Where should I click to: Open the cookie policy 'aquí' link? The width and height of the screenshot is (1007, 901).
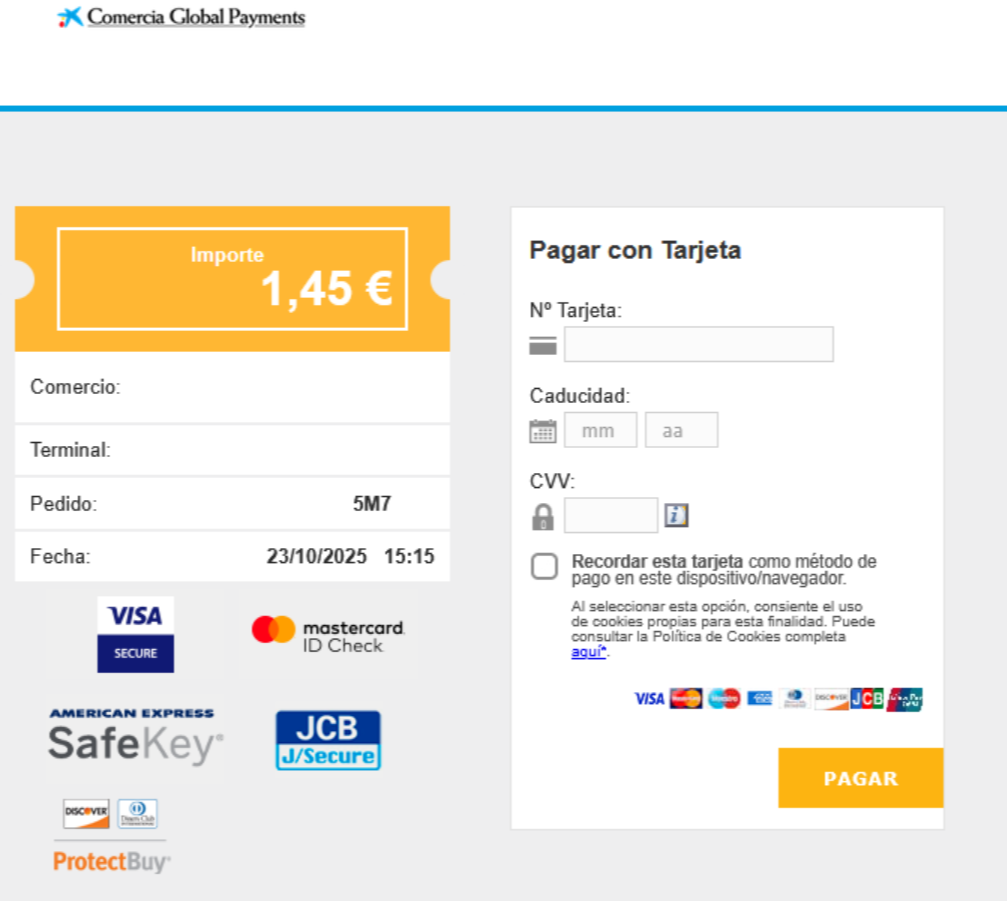(588, 652)
